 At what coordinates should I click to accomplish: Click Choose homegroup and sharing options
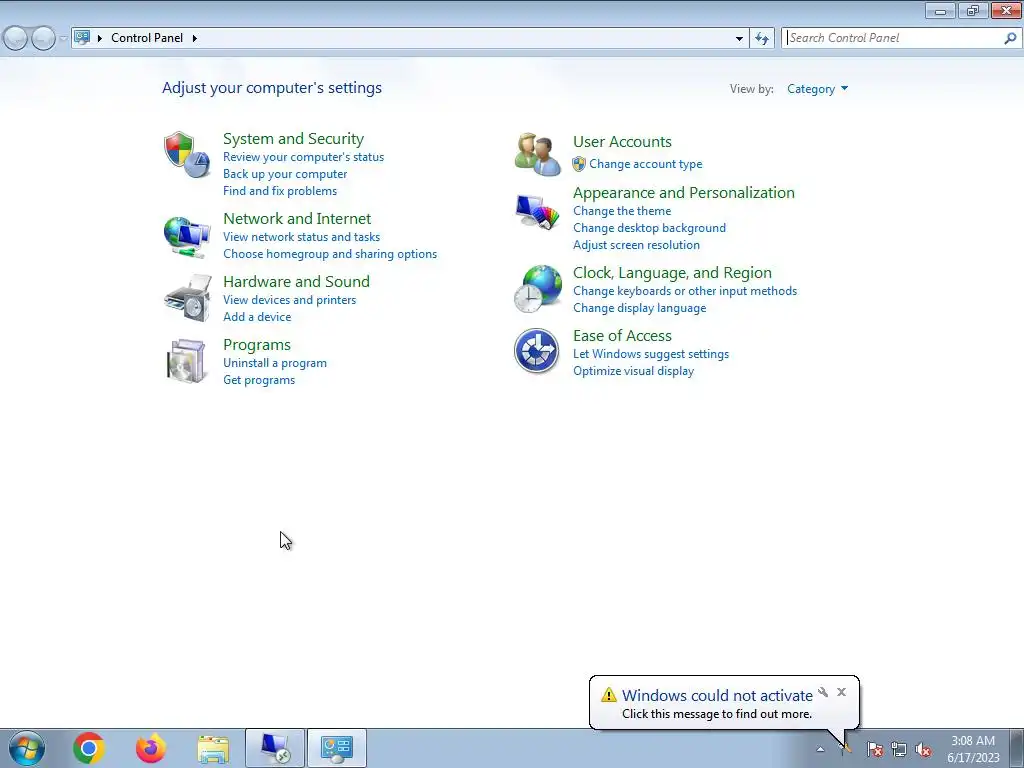[330, 254]
